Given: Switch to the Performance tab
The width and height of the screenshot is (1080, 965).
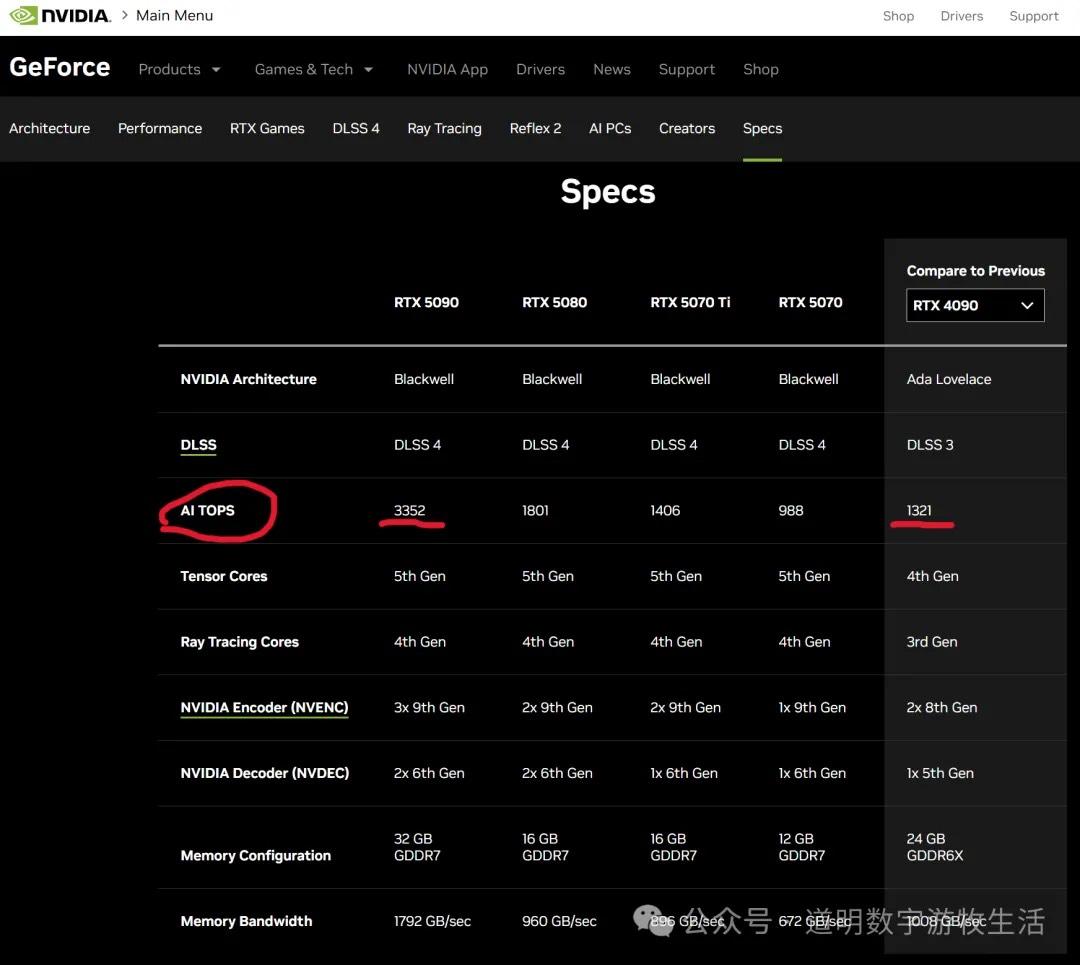Looking at the screenshot, I should pyautogui.click(x=159, y=128).
